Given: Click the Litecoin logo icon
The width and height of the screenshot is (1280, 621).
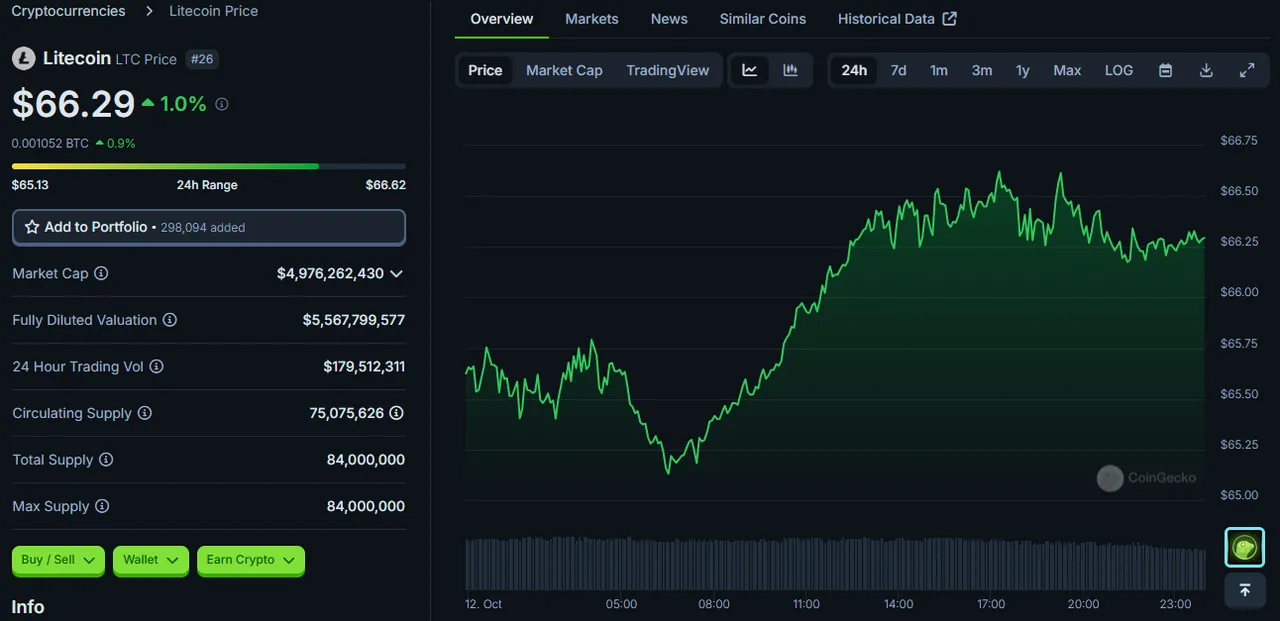Looking at the screenshot, I should click(23, 59).
